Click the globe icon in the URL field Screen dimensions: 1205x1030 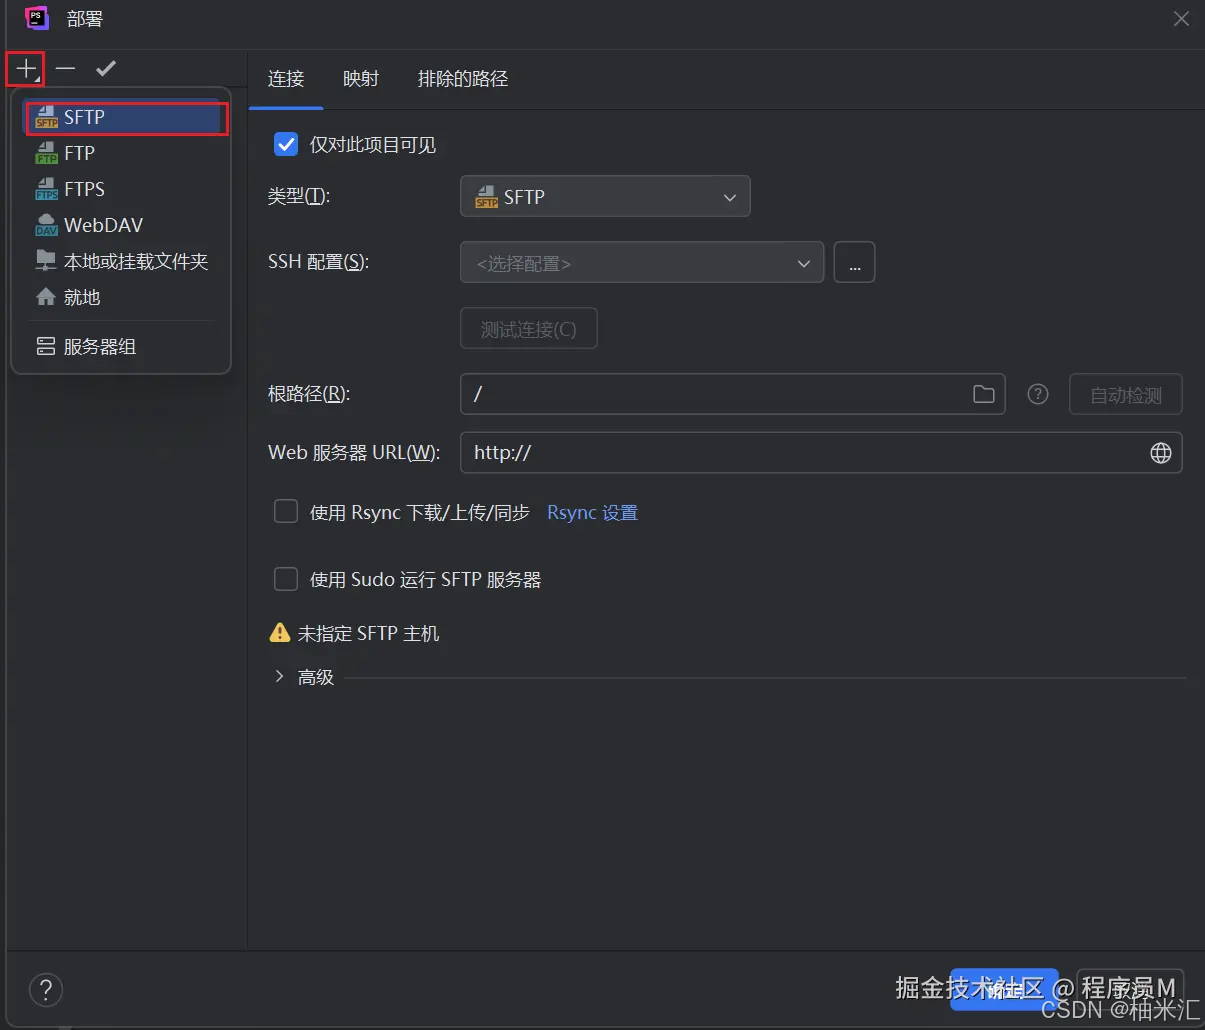point(1161,453)
